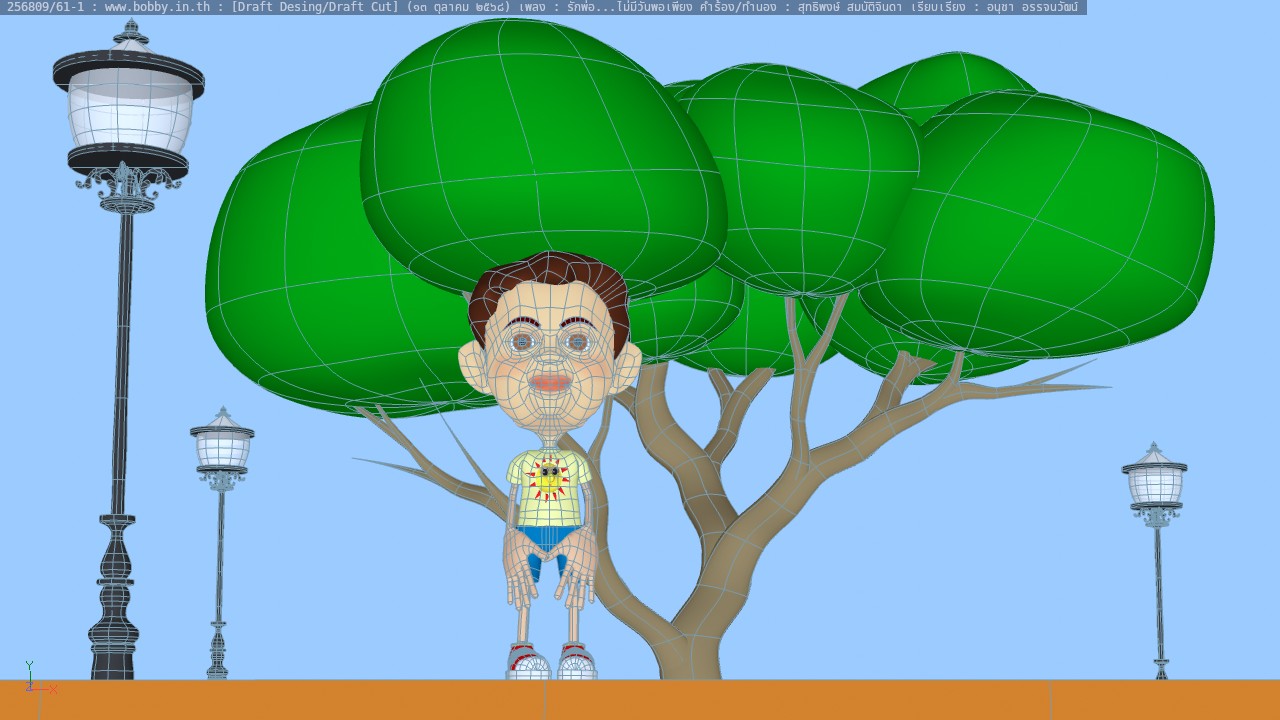The image size is (1280, 720).
Task: Select the small street lamp at far right
Action: tap(1156, 520)
